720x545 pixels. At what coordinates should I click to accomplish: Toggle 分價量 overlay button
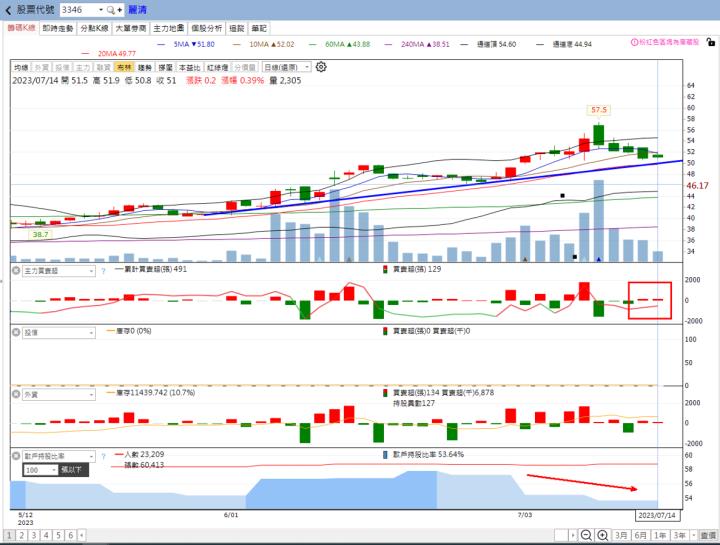coord(245,67)
